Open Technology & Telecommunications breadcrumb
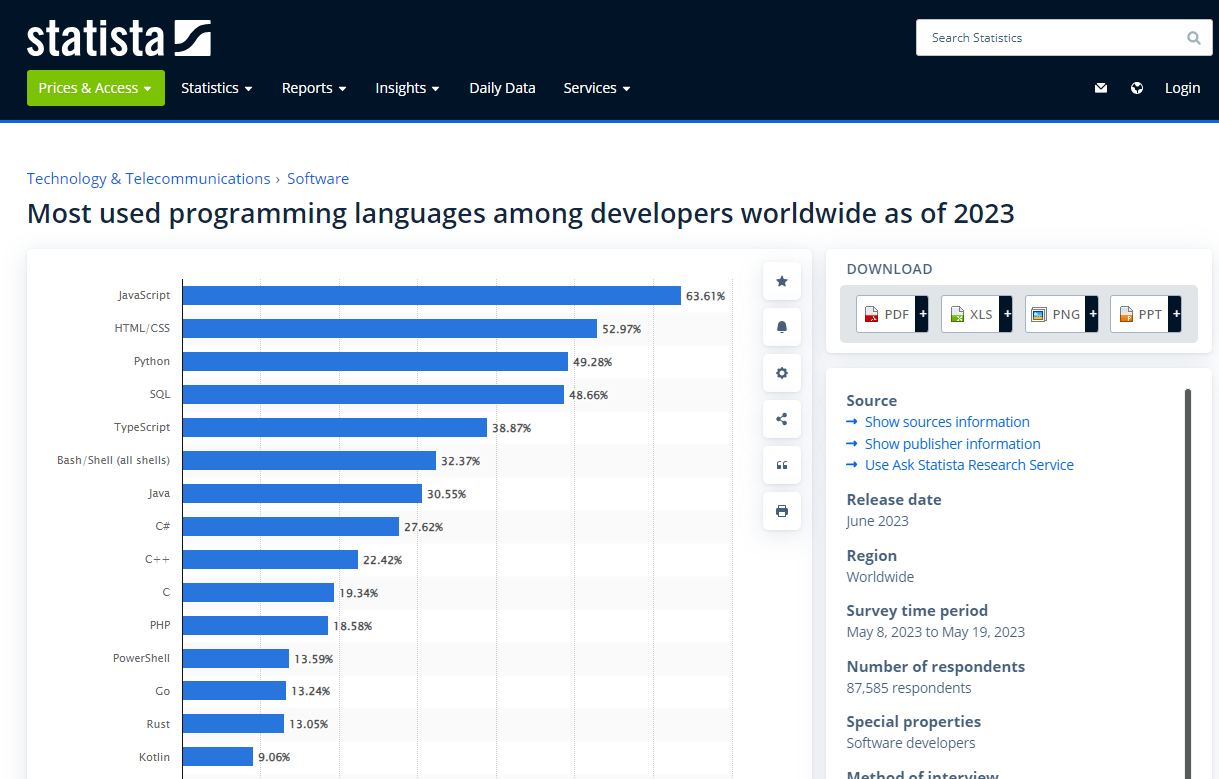The image size is (1219, 779). click(x=149, y=179)
